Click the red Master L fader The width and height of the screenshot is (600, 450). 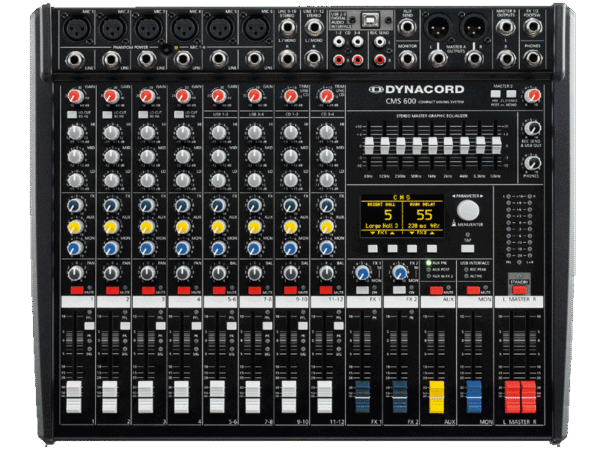click(512, 396)
